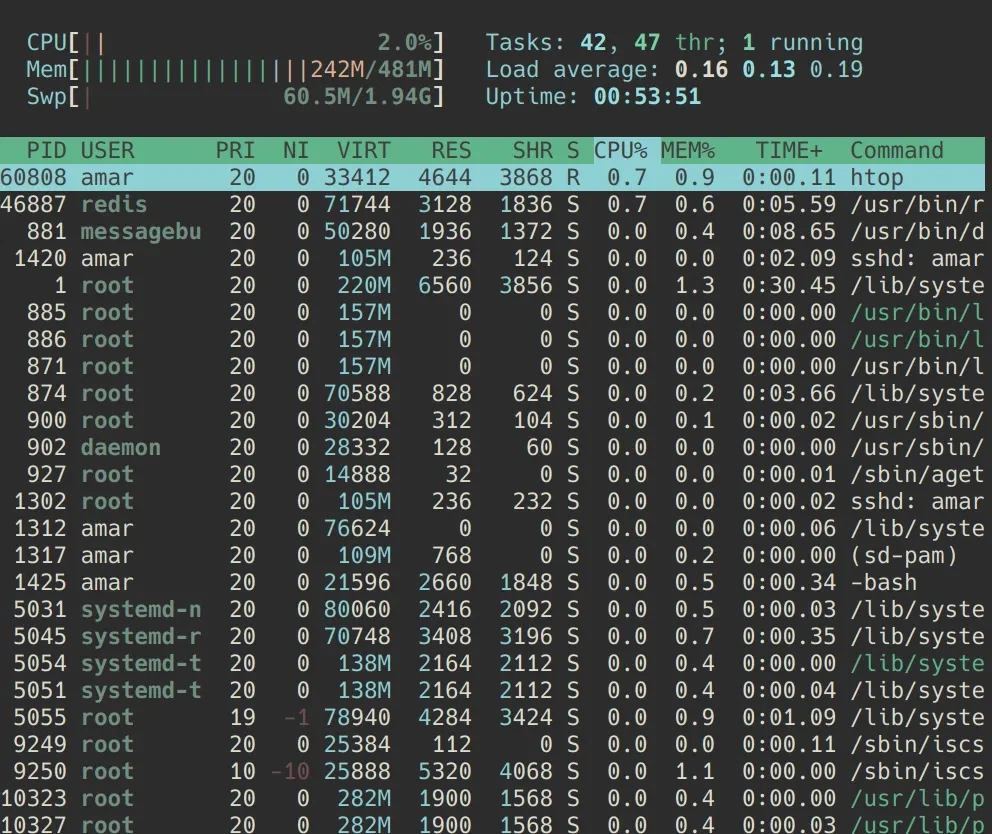Select process row with PID 885
The image size is (992, 834).
492,313
